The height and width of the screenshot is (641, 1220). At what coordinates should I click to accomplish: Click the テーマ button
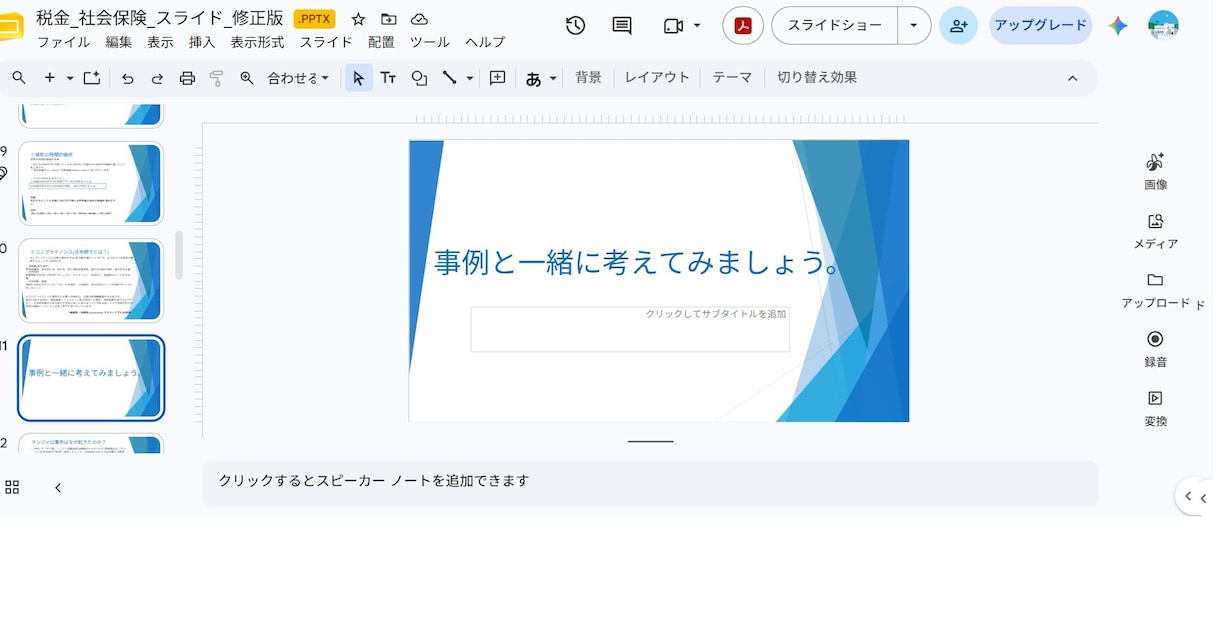pos(732,78)
